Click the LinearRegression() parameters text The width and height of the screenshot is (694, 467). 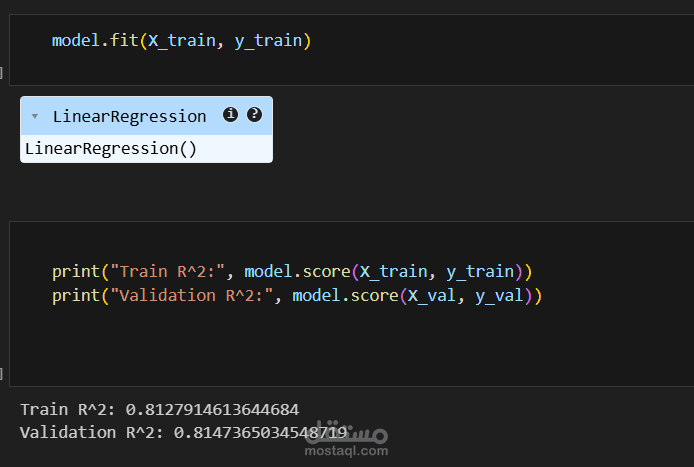coord(110,149)
